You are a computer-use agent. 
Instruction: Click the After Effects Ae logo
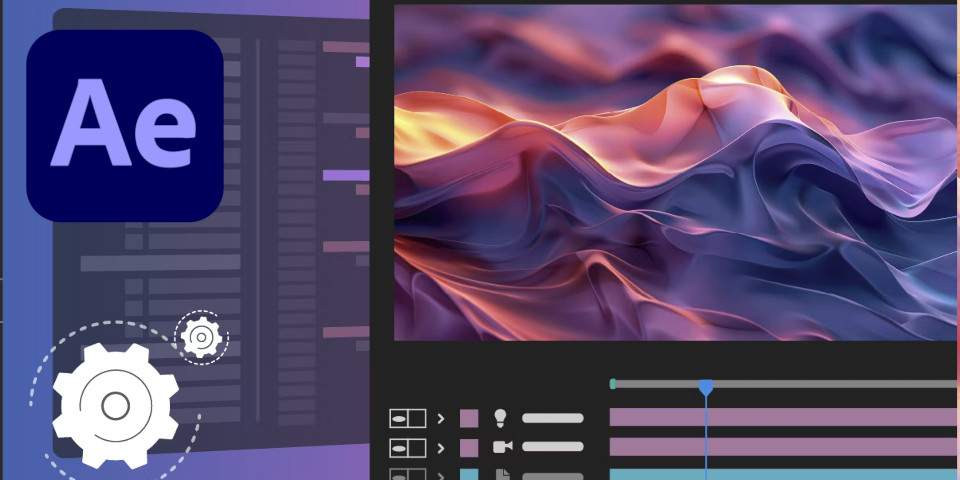(x=124, y=125)
